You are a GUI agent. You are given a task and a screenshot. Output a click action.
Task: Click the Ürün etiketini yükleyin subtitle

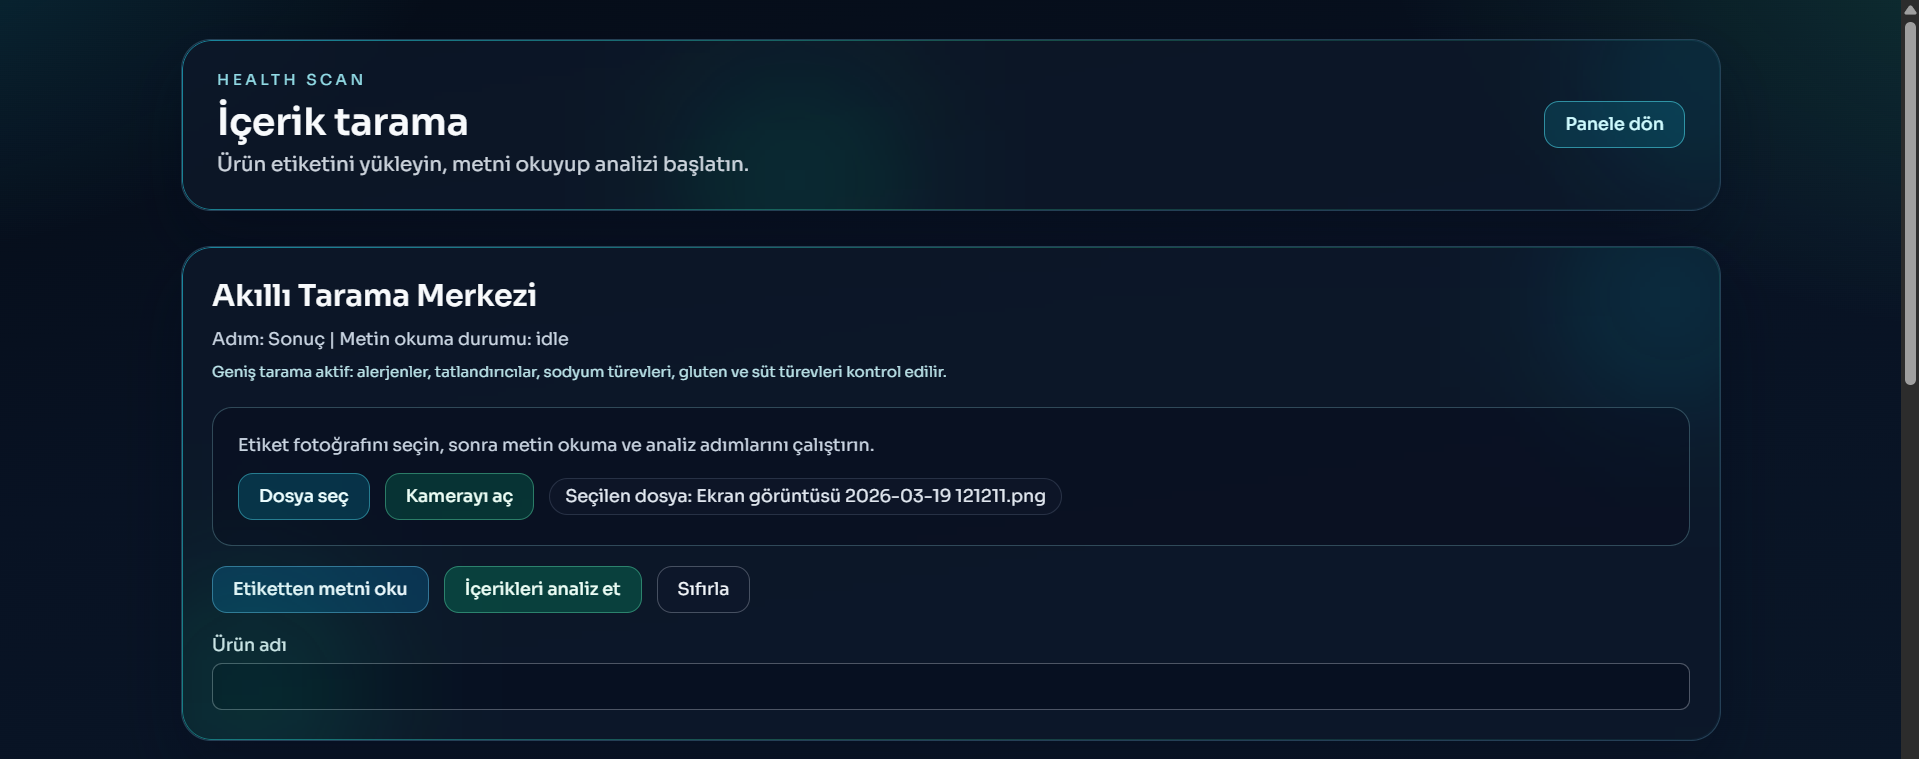pos(482,164)
